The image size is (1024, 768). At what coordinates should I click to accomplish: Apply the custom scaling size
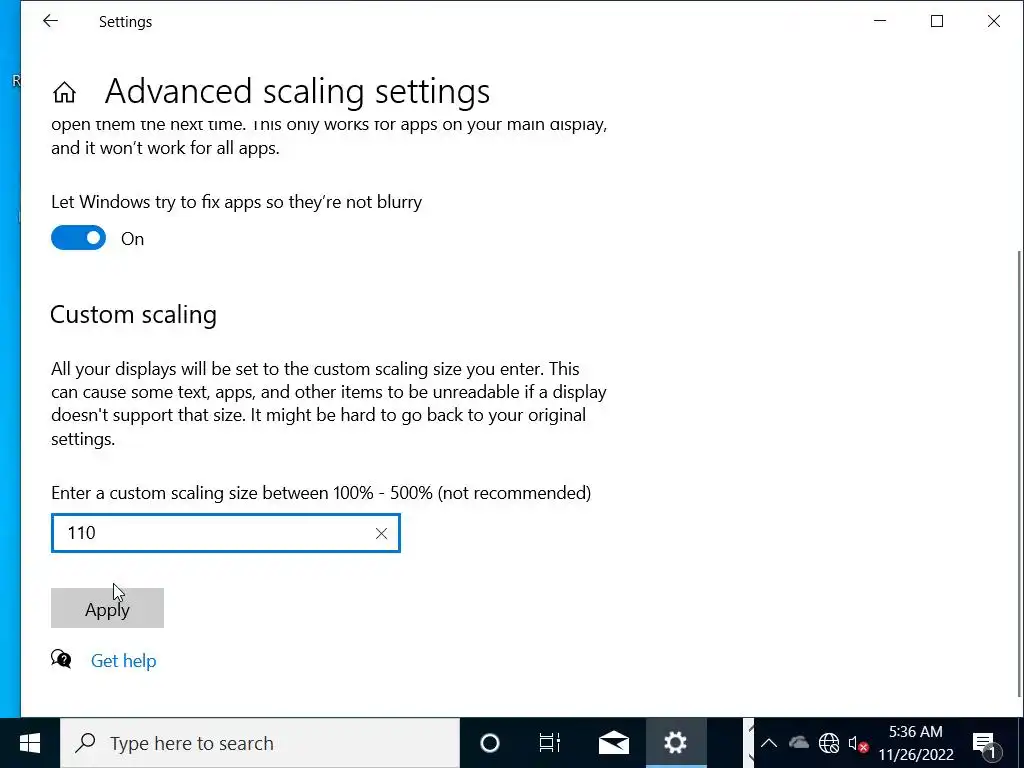[107, 608]
